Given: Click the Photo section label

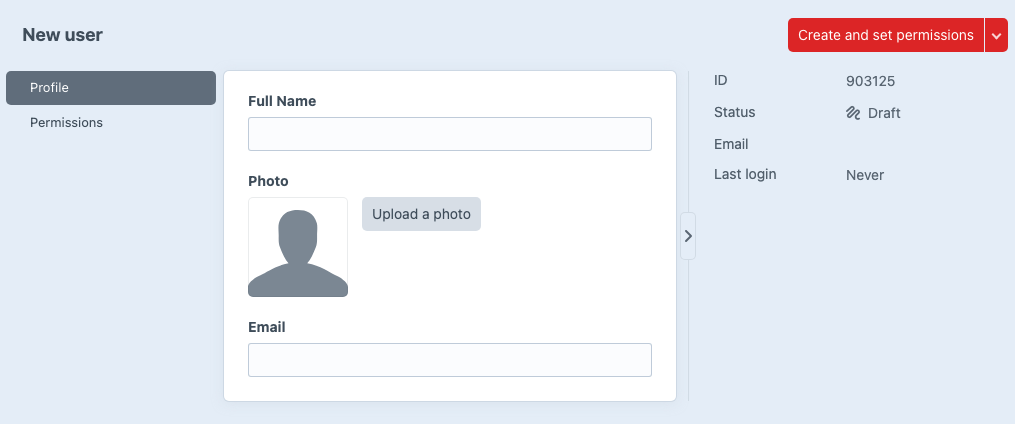Looking at the screenshot, I should pos(268,181).
